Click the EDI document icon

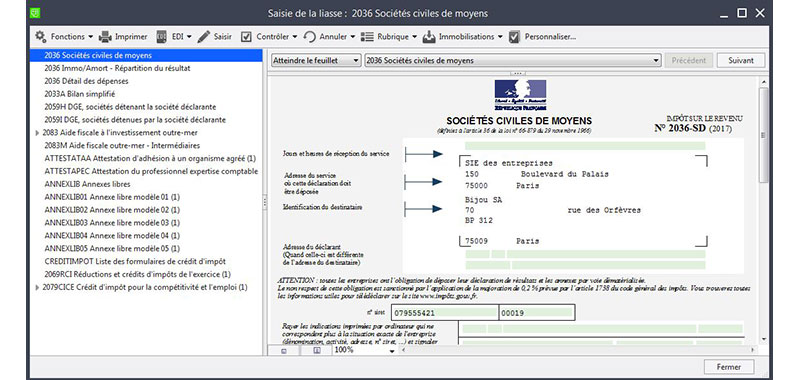[161, 37]
